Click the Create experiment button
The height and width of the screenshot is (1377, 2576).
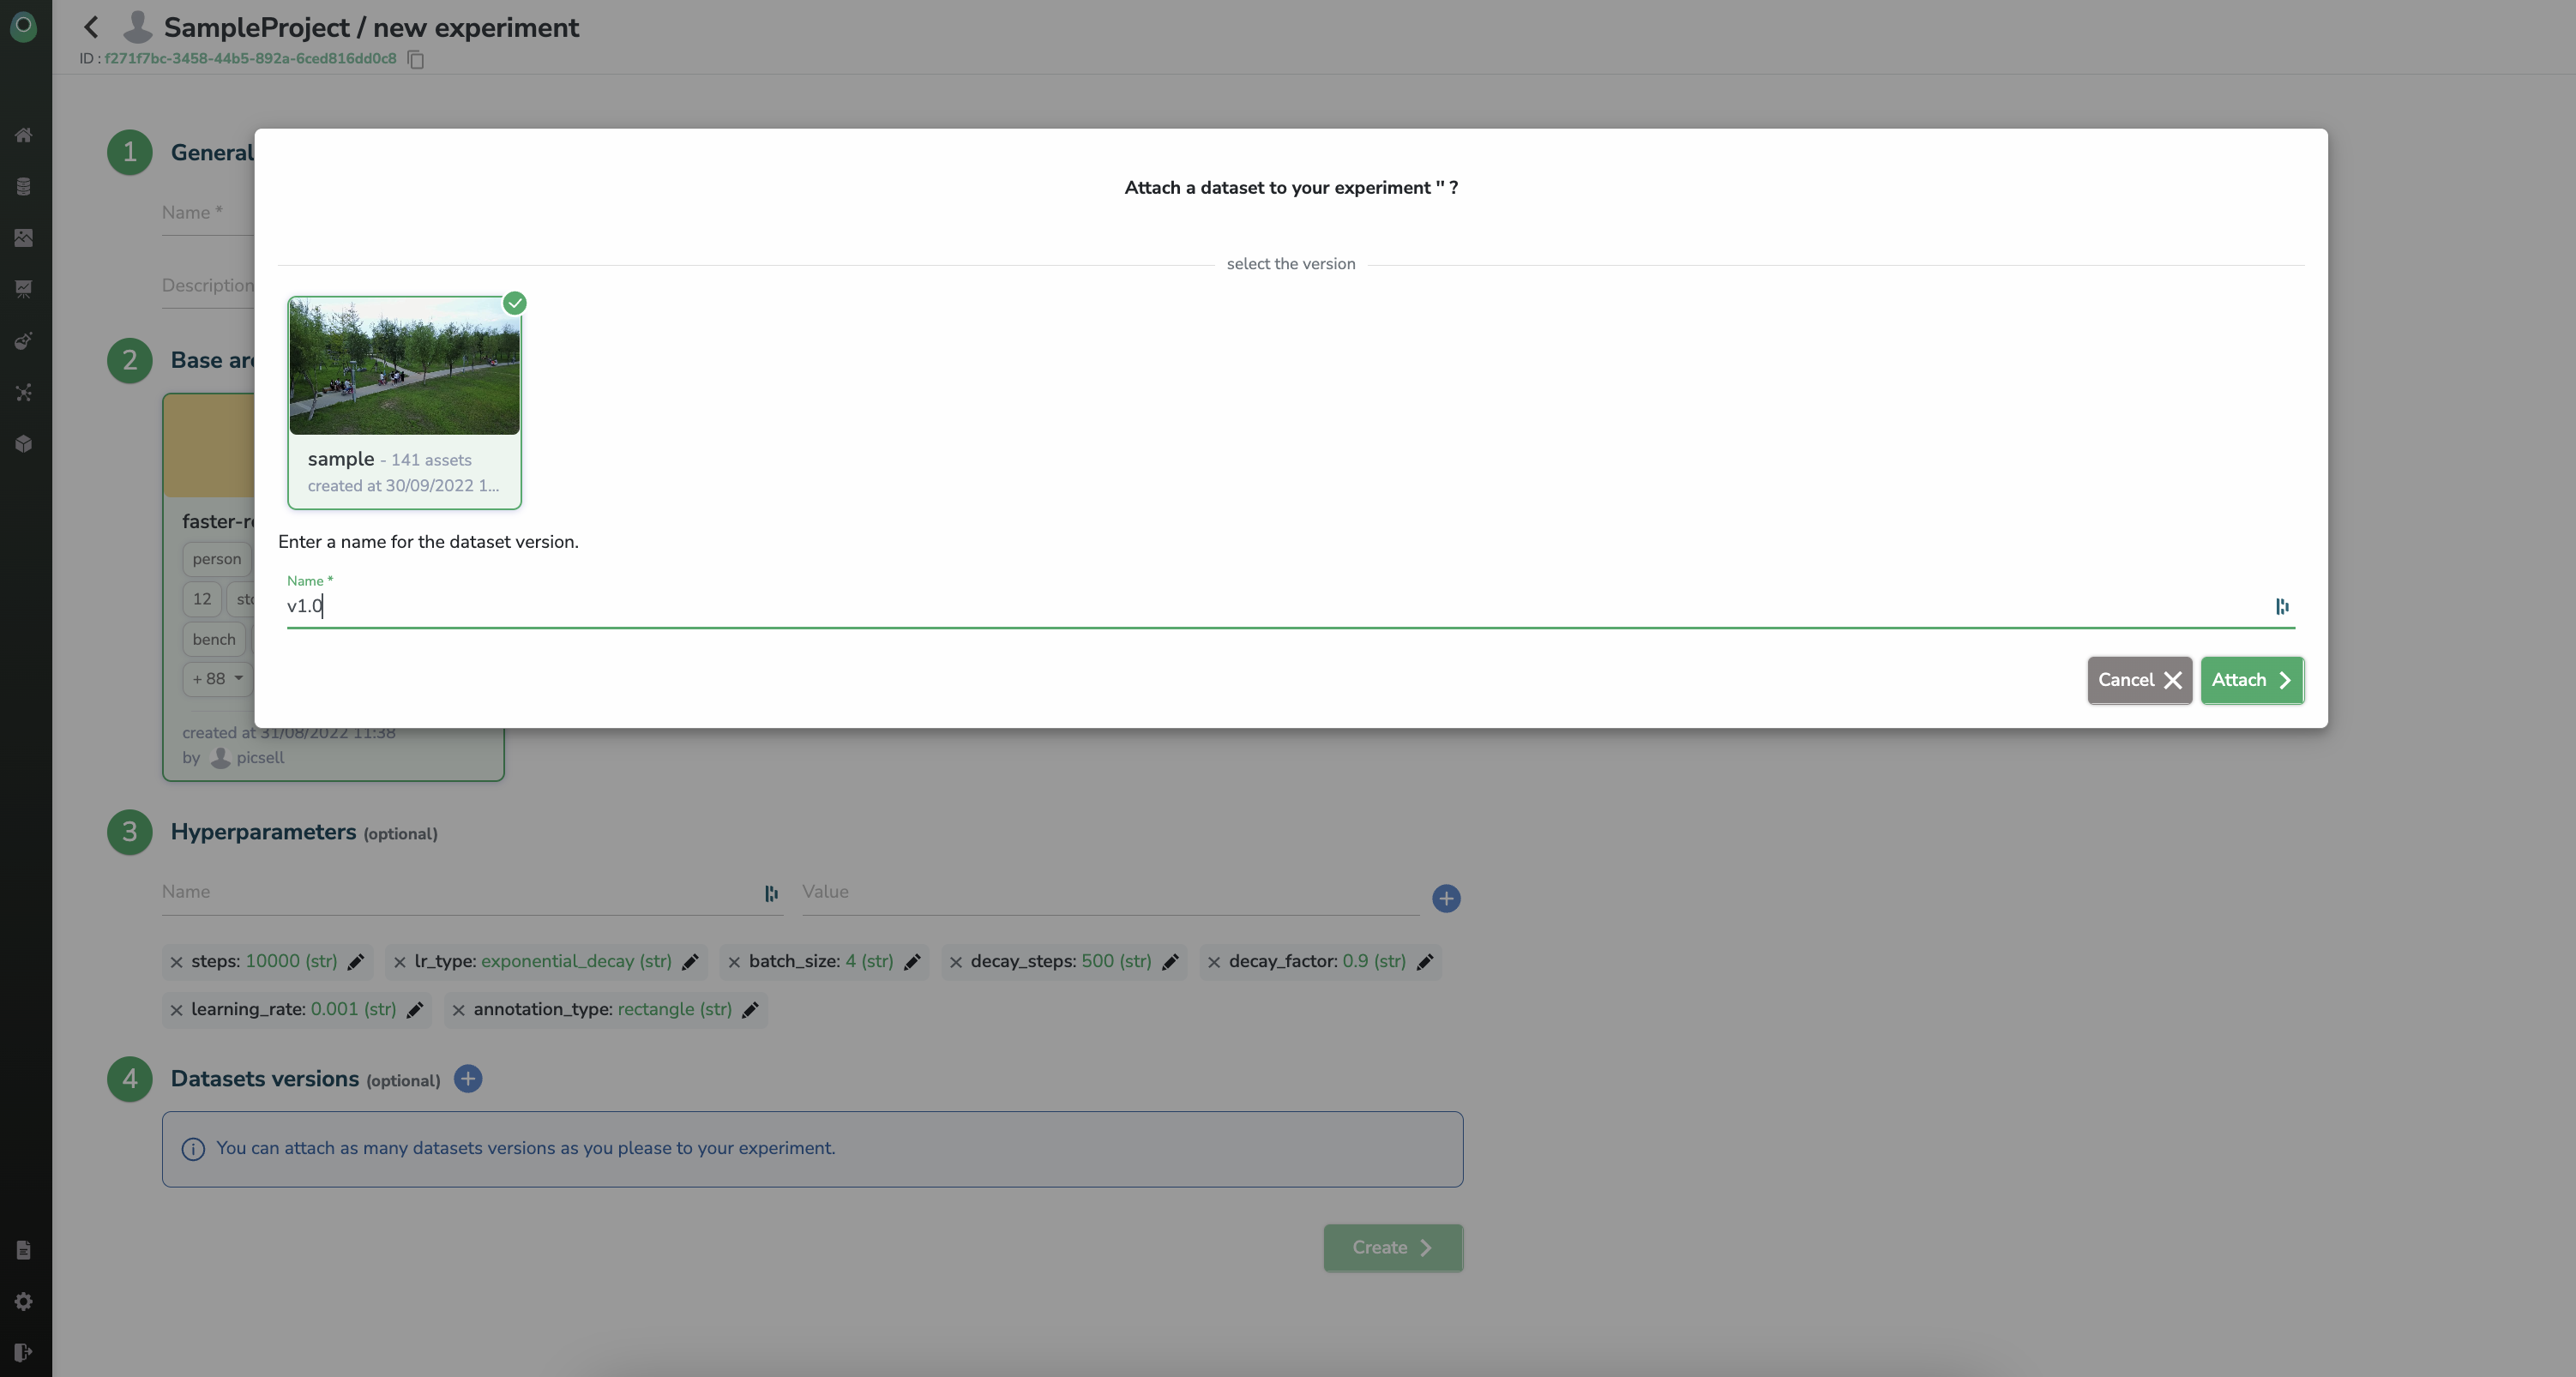1392,1248
